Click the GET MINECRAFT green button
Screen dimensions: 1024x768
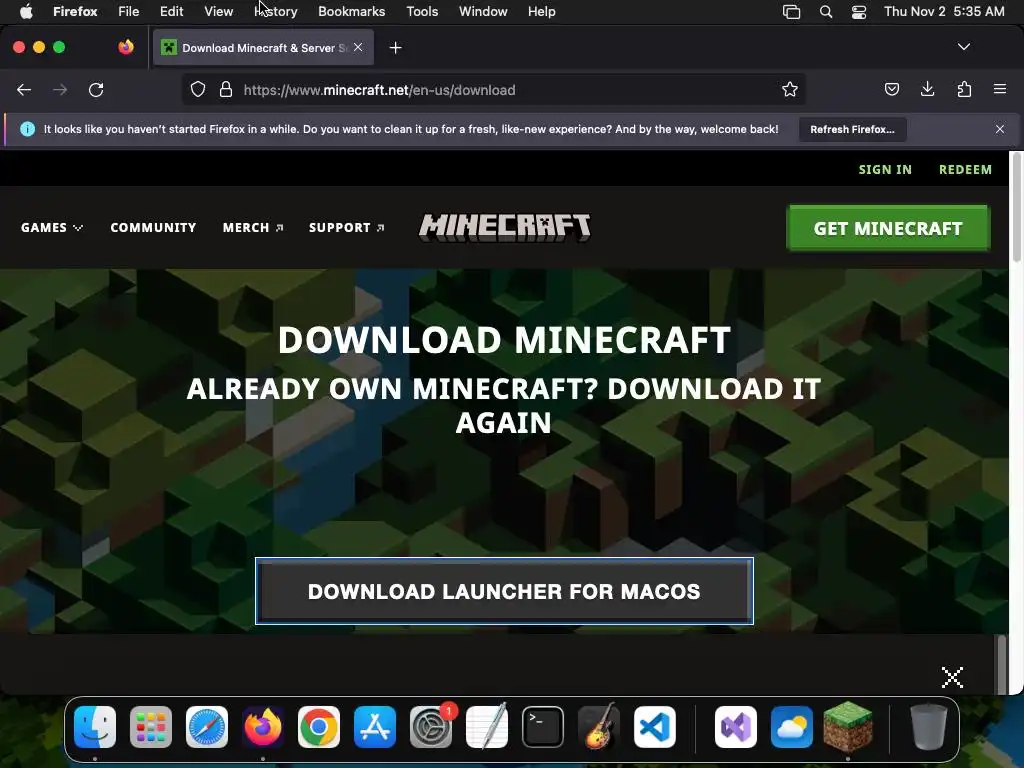pos(888,228)
